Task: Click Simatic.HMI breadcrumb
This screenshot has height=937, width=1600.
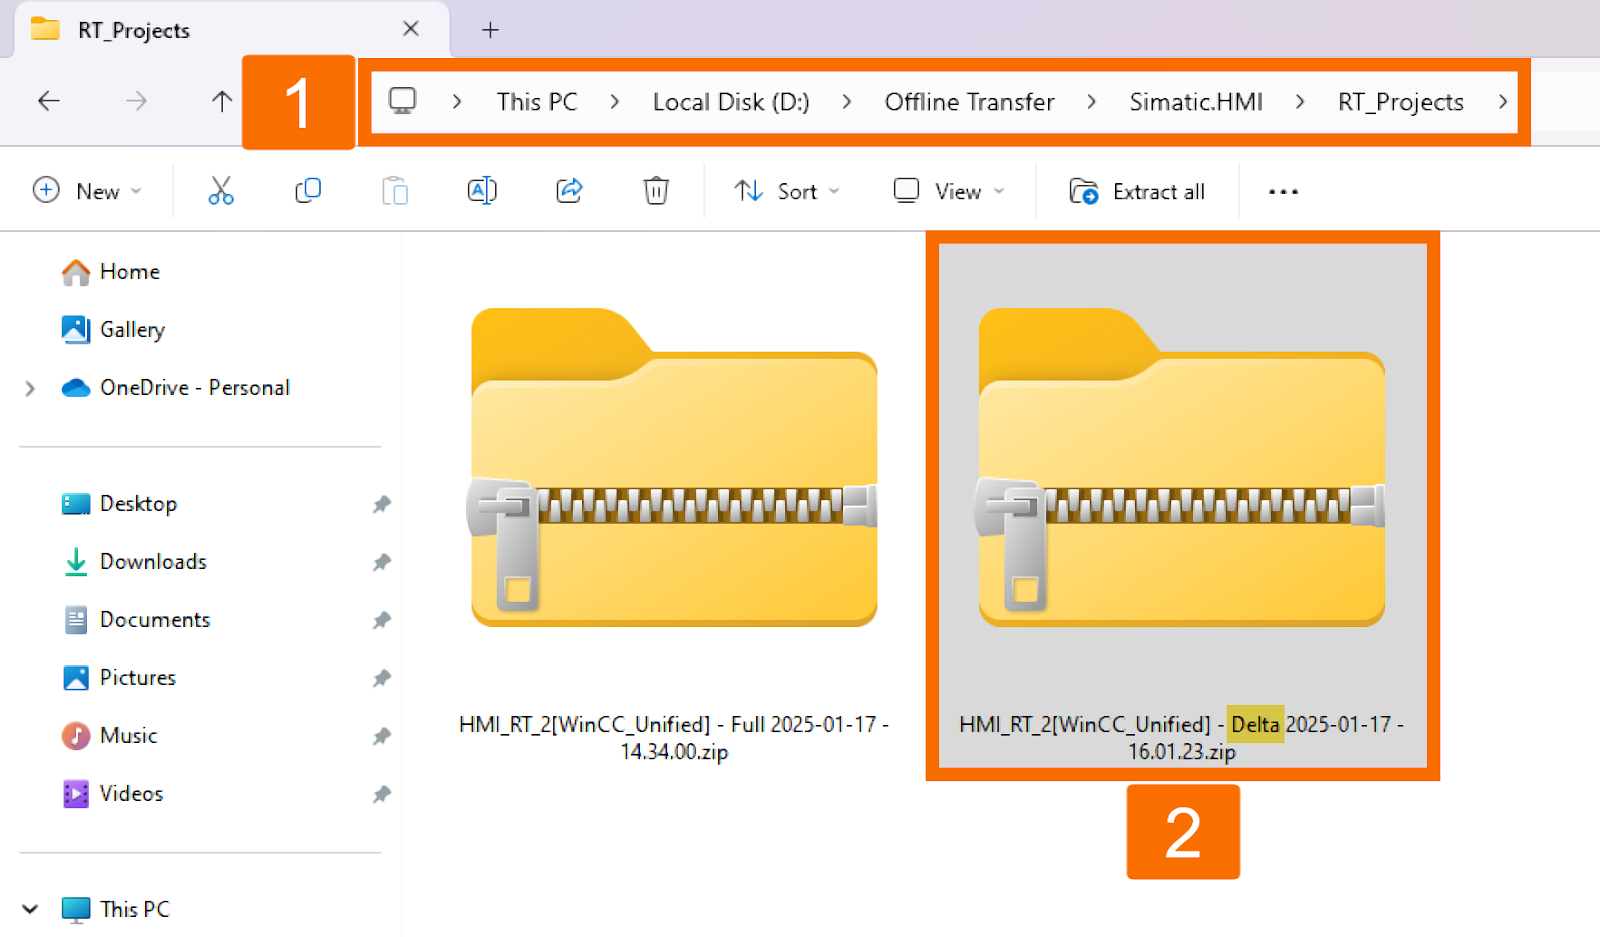Action: click(x=1196, y=102)
